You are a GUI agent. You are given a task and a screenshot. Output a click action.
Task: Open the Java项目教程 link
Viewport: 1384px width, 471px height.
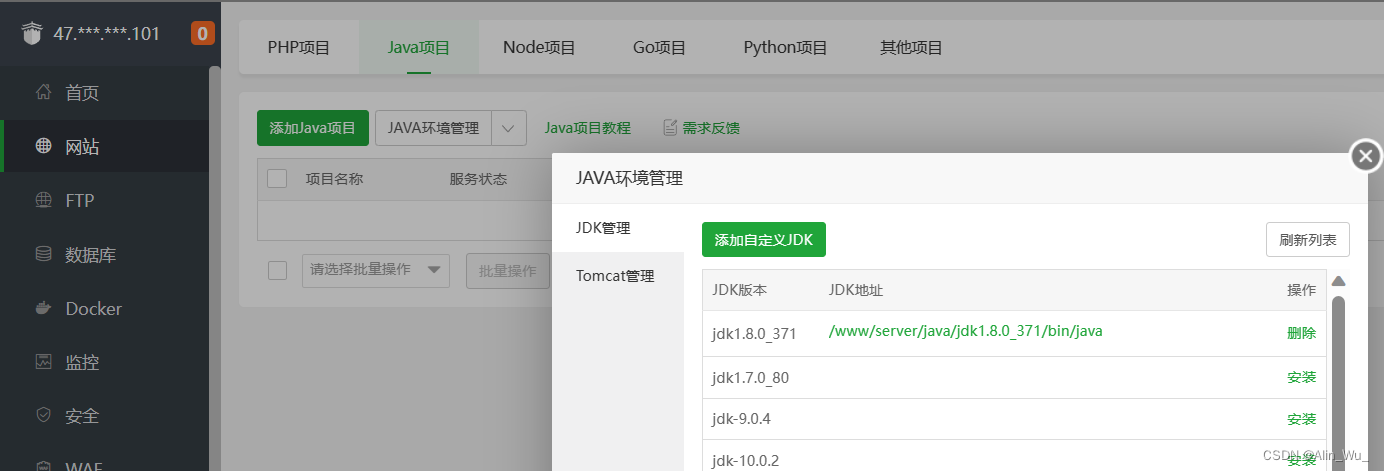[587, 128]
